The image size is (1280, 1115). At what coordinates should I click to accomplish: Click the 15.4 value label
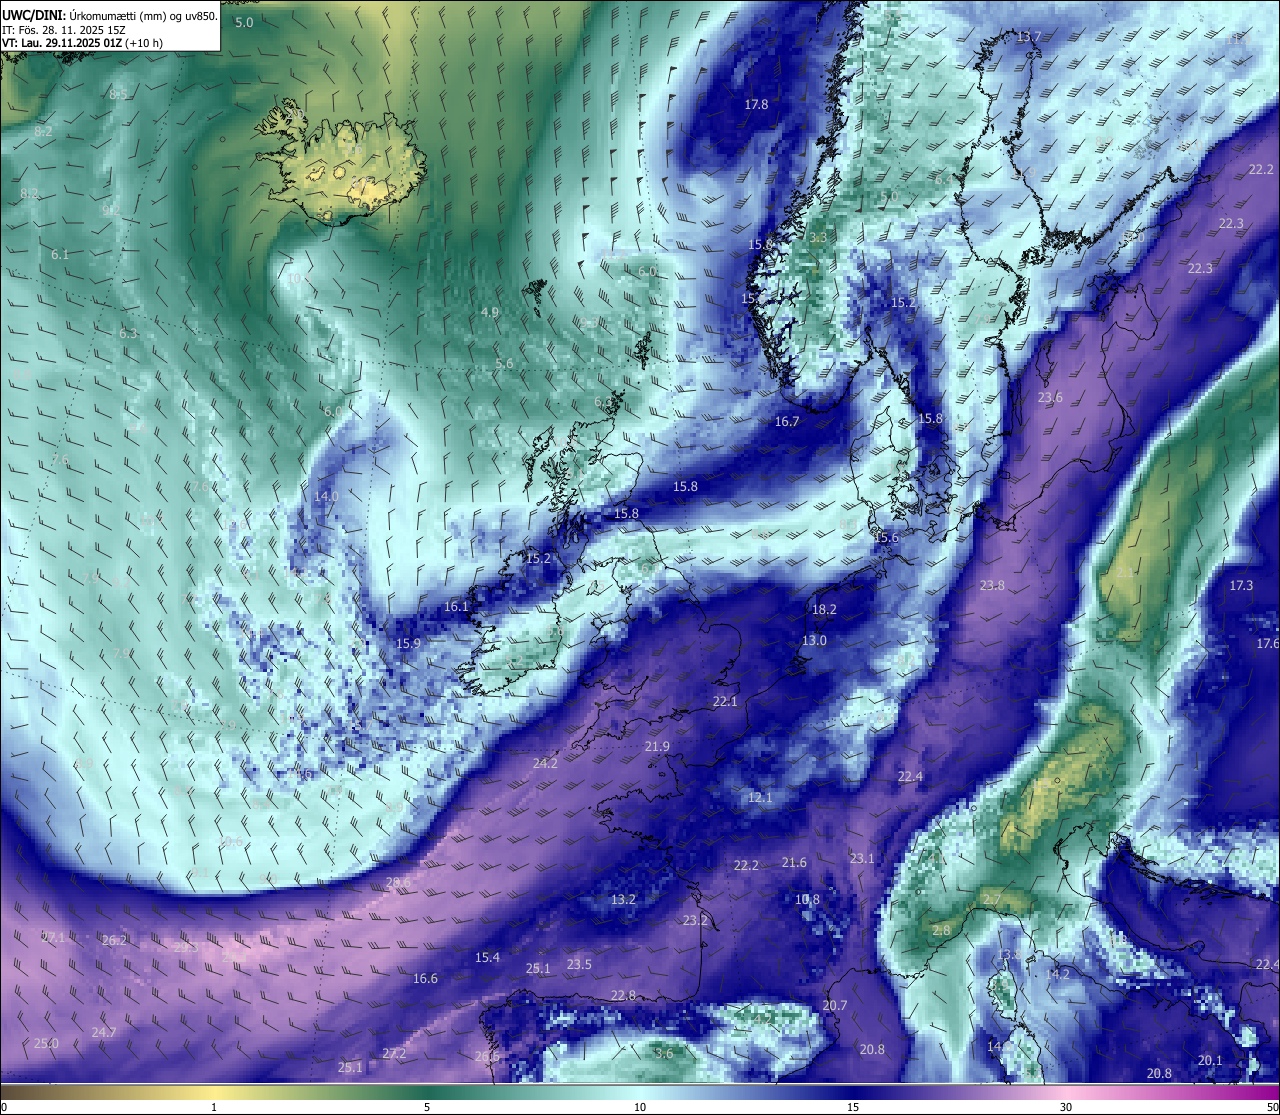[487, 958]
